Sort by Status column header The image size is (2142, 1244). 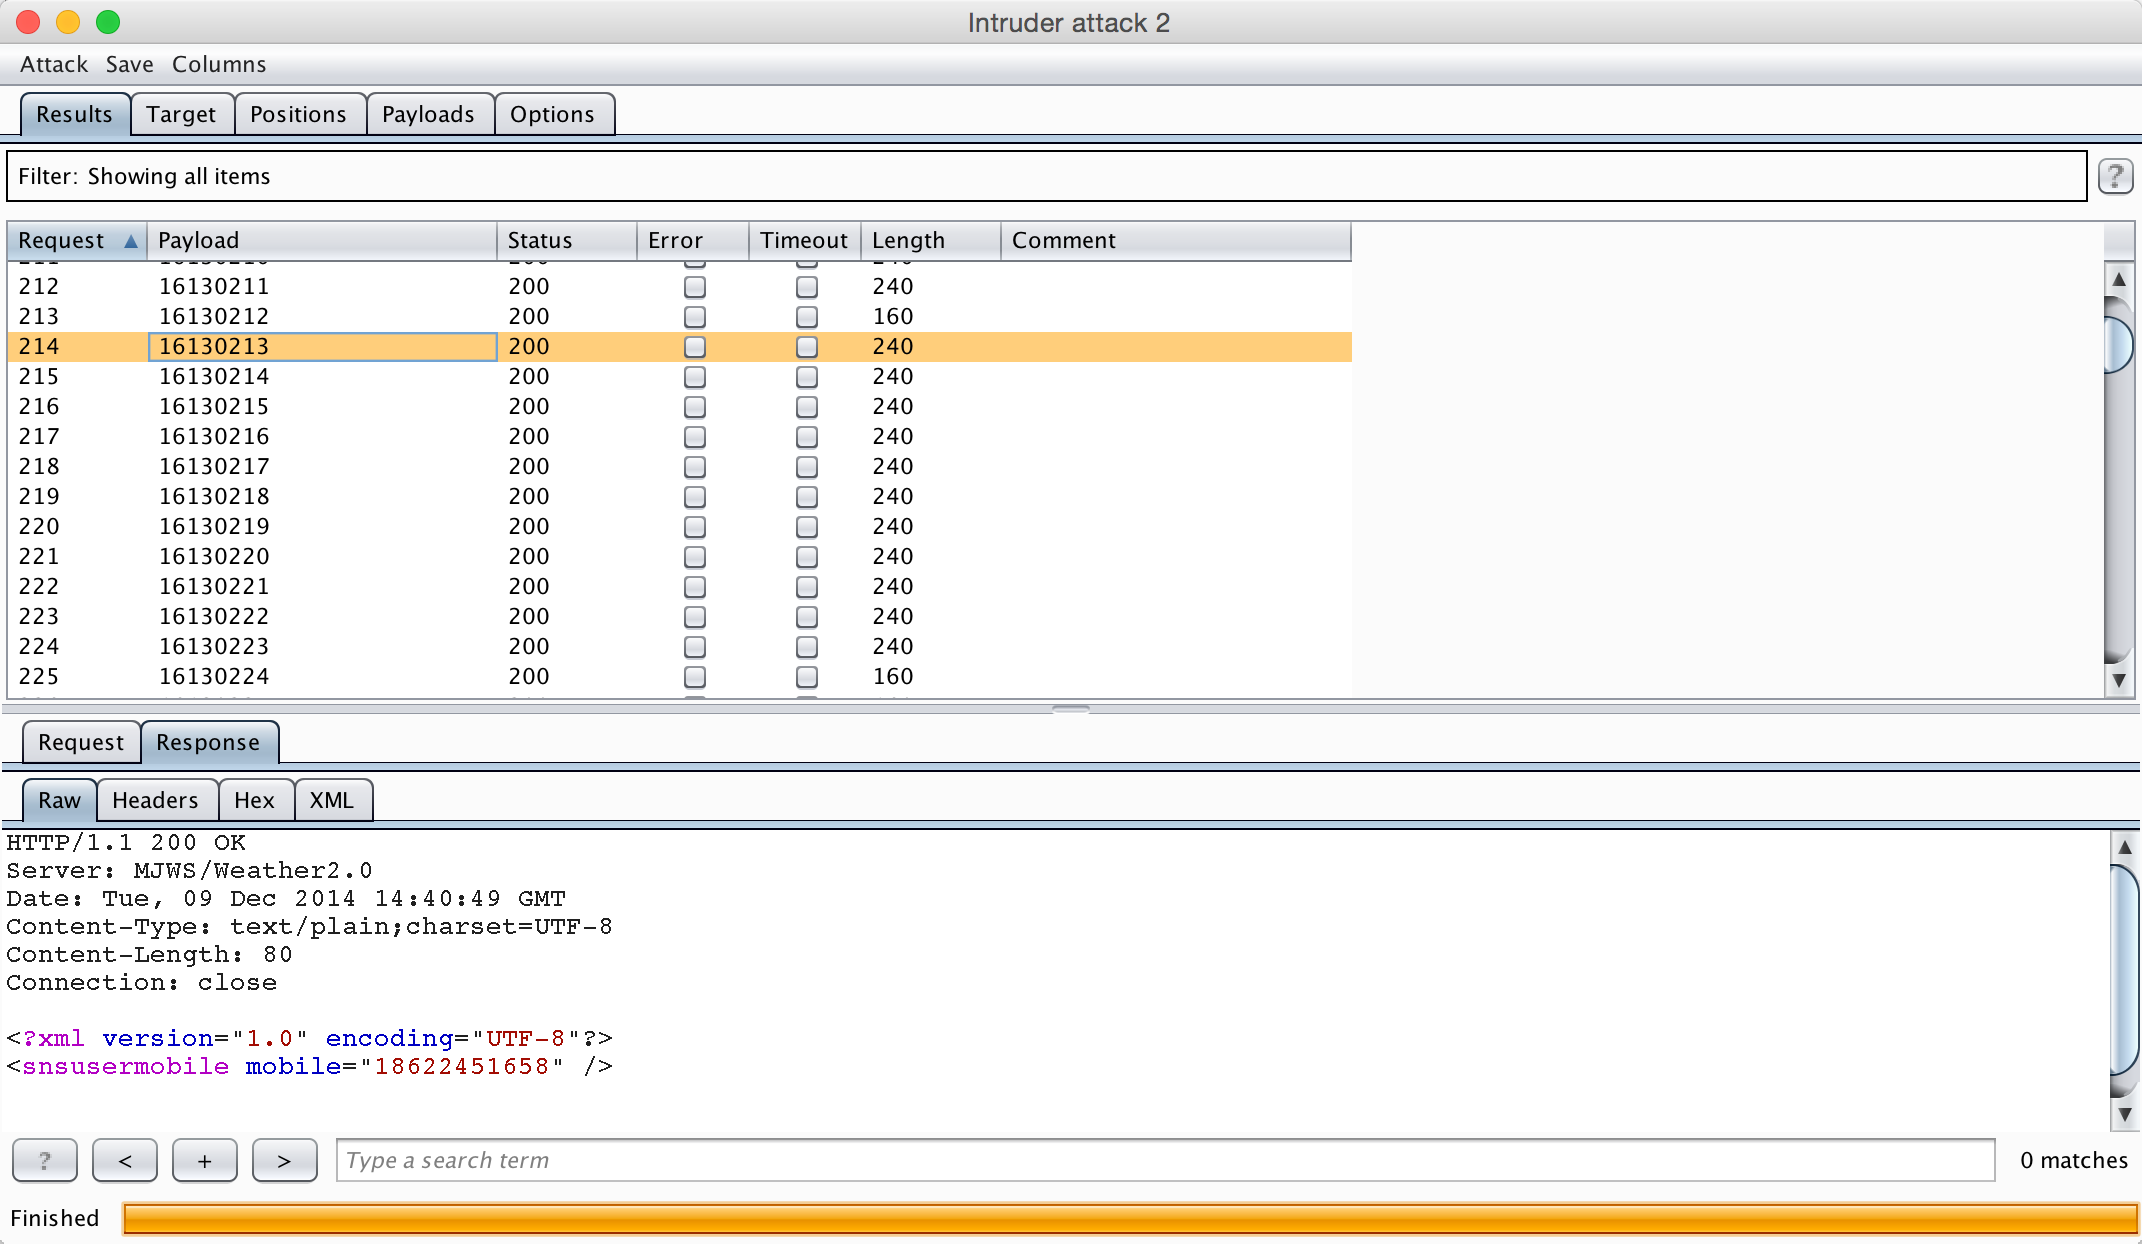point(567,240)
